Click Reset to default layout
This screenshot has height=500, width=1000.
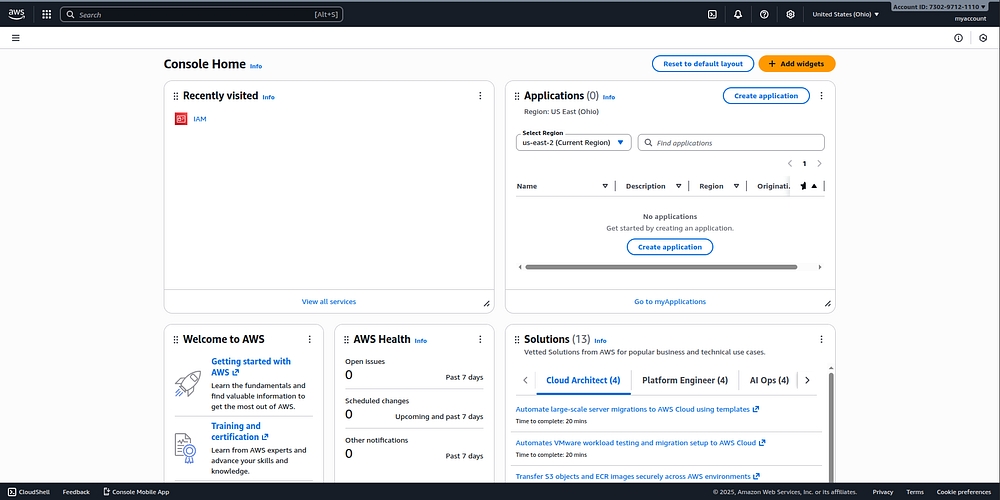tap(703, 64)
